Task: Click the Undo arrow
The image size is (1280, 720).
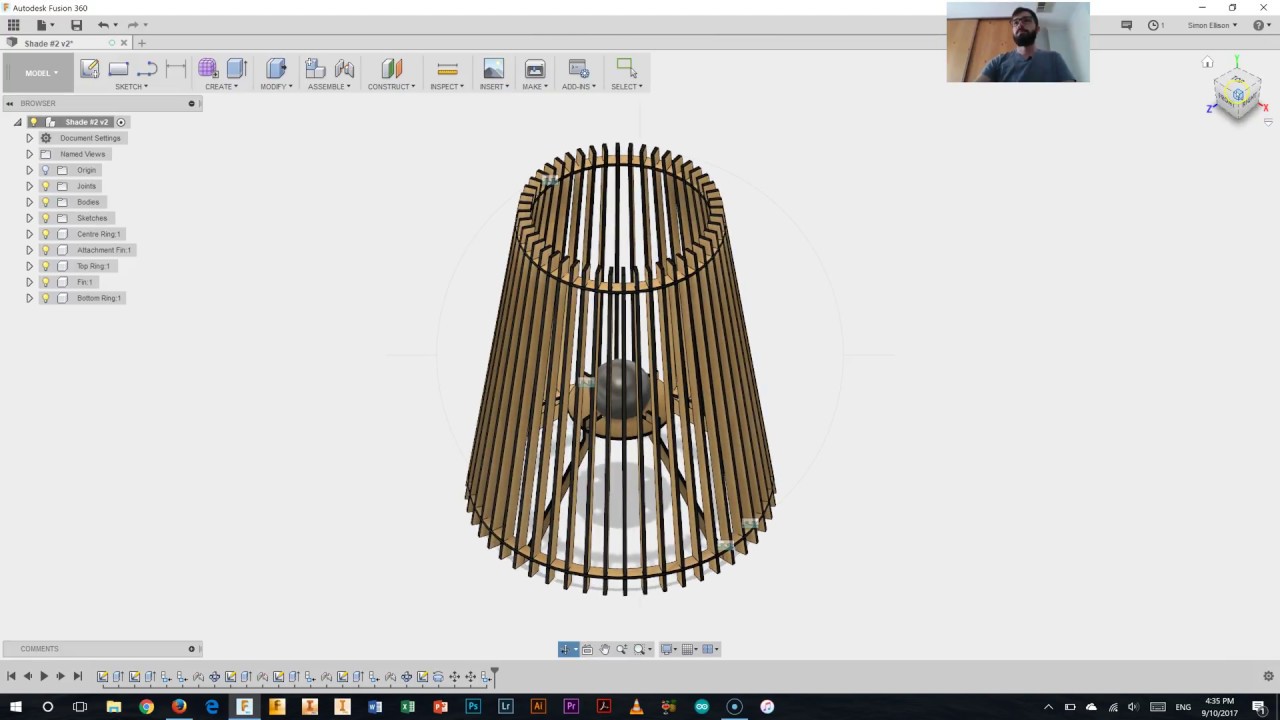Action: click(x=103, y=25)
